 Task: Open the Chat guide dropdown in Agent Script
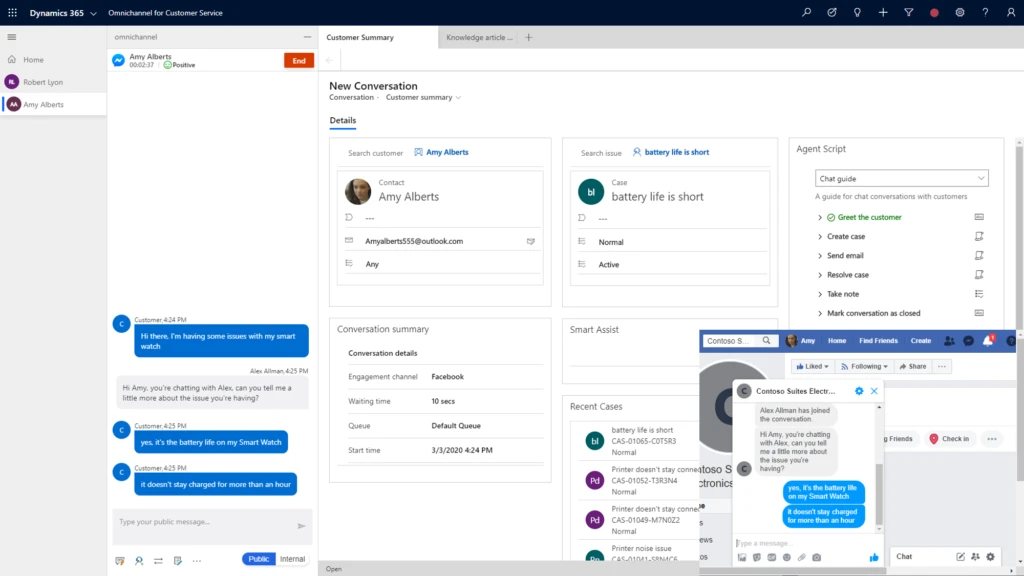(900, 177)
